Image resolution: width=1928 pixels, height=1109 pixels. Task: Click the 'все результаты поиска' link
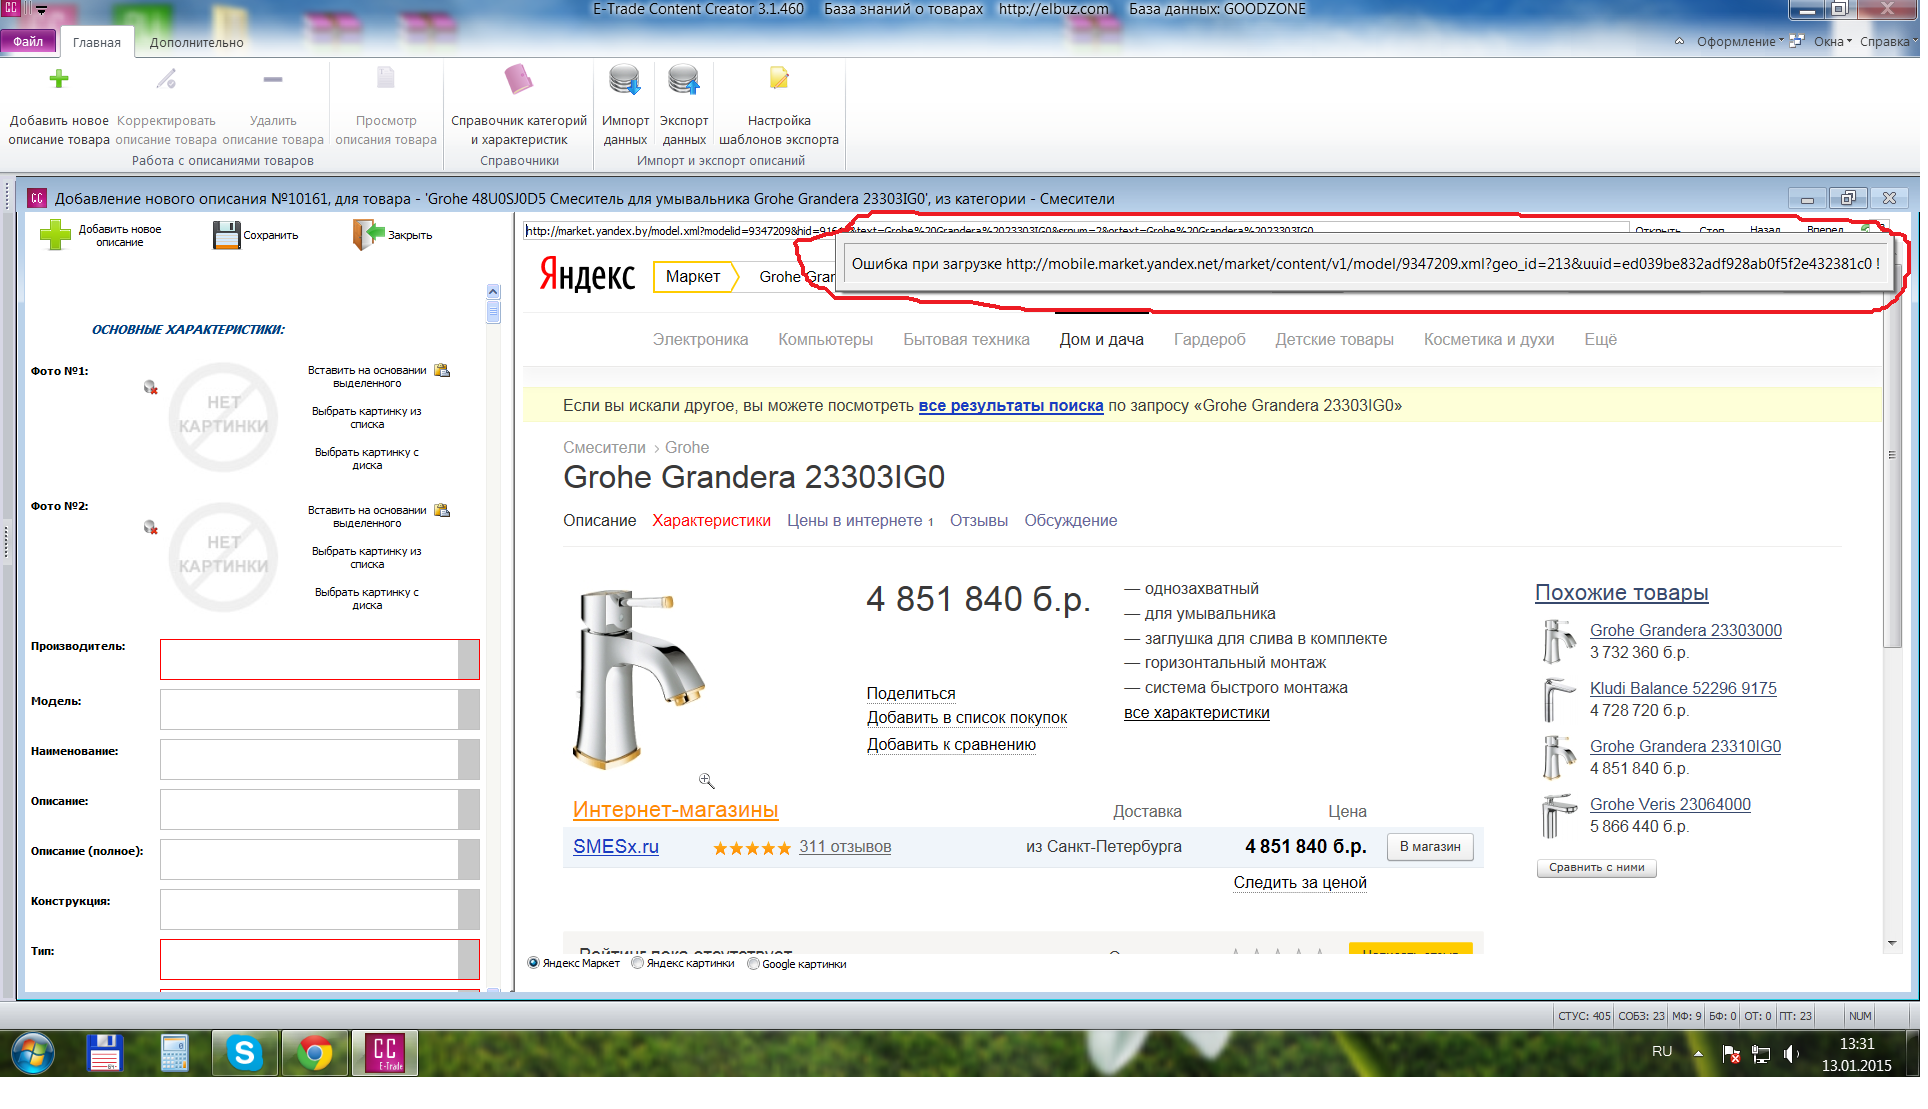point(1011,405)
